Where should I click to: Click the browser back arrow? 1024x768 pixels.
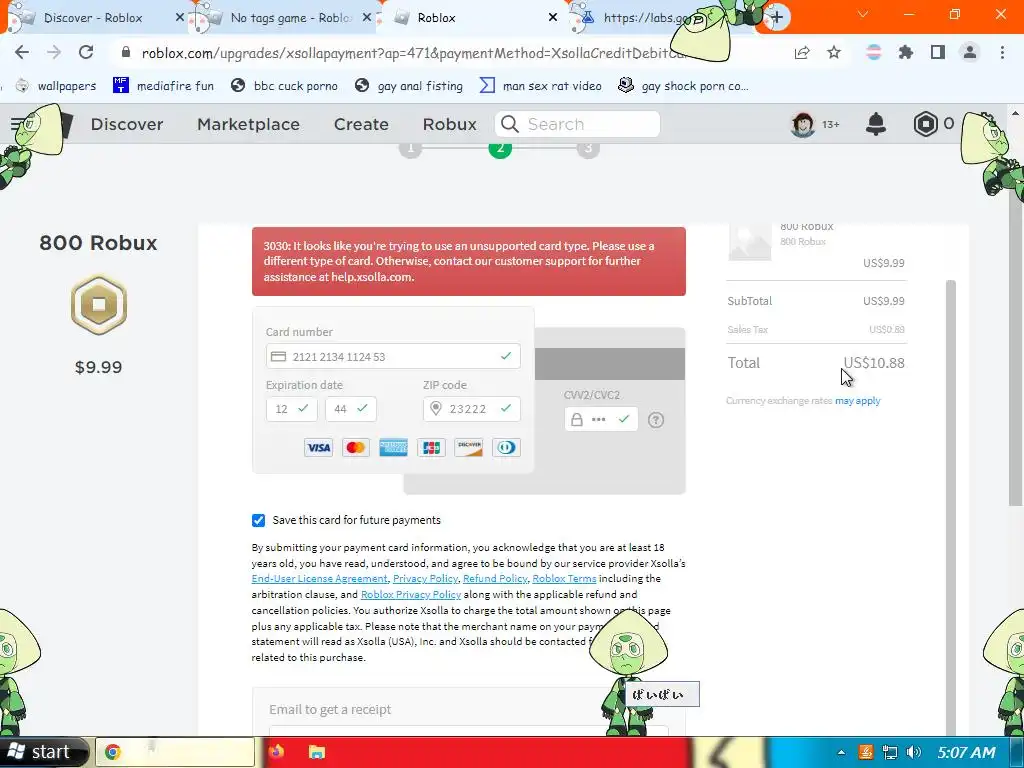click(22, 52)
